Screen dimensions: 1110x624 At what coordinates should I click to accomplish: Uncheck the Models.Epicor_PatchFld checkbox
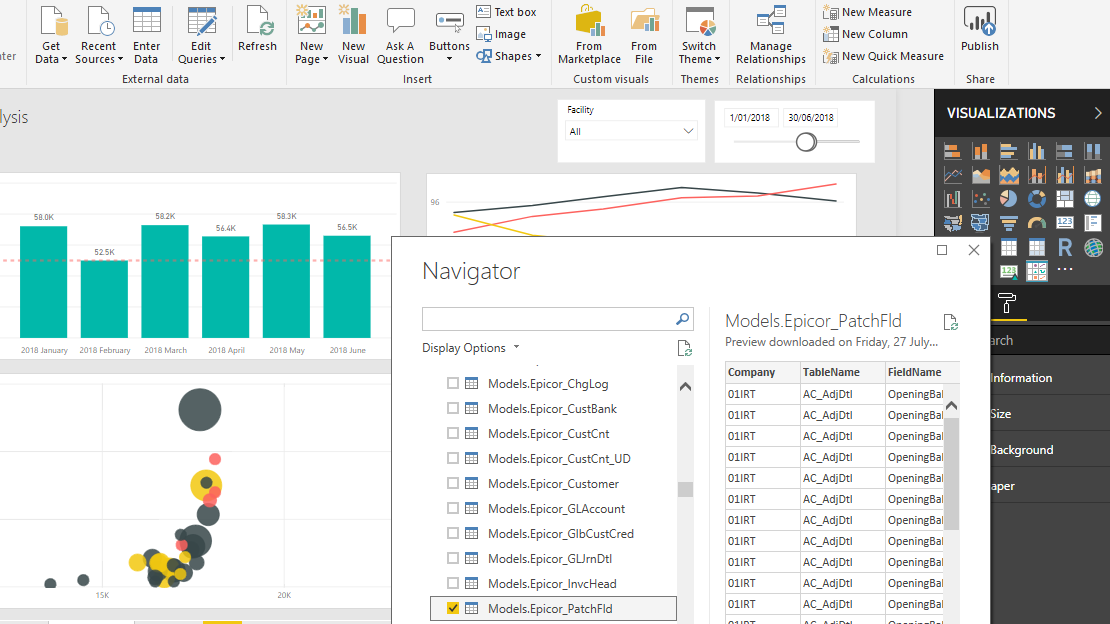click(x=453, y=608)
